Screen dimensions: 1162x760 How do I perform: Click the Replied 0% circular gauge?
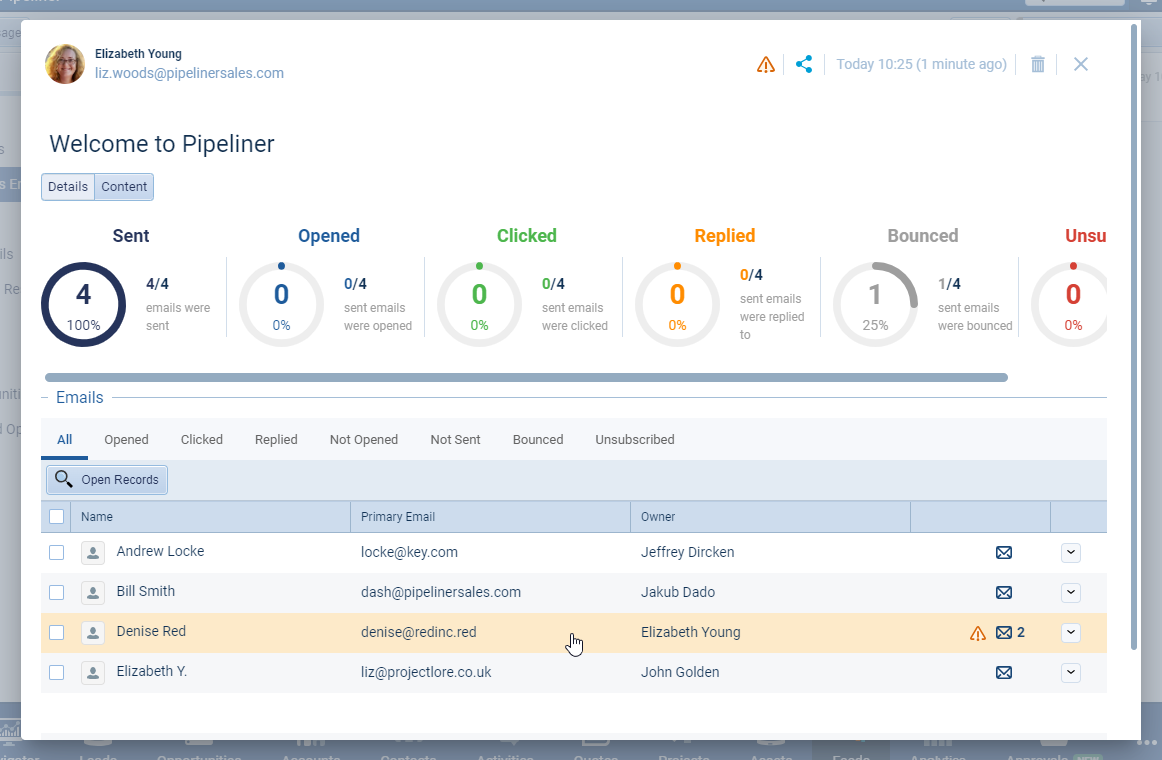coord(677,304)
